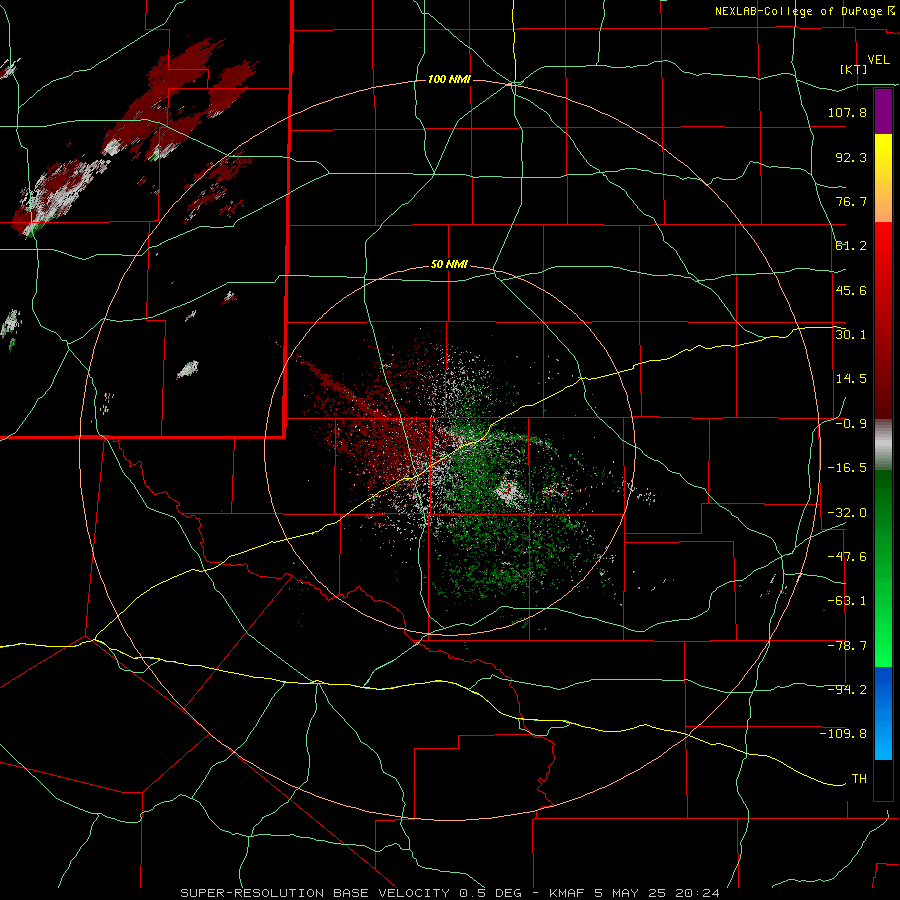
Task: Click the -109.8 velocity scale value
Action: (844, 734)
